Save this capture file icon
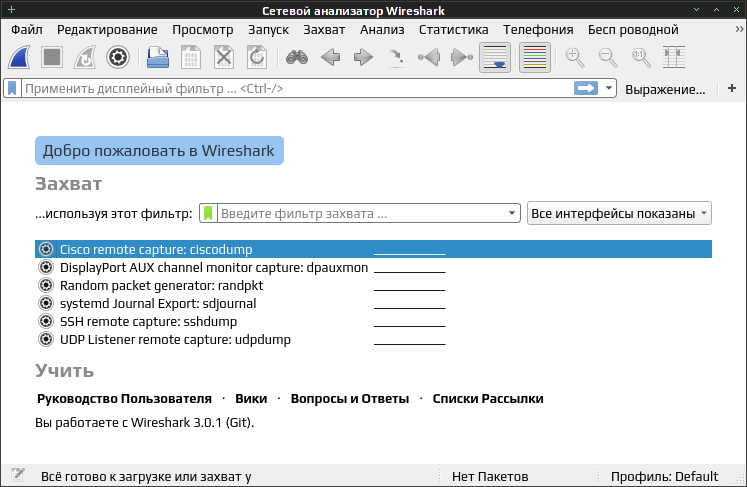Viewport: 747px width, 487px height. [x=191, y=58]
